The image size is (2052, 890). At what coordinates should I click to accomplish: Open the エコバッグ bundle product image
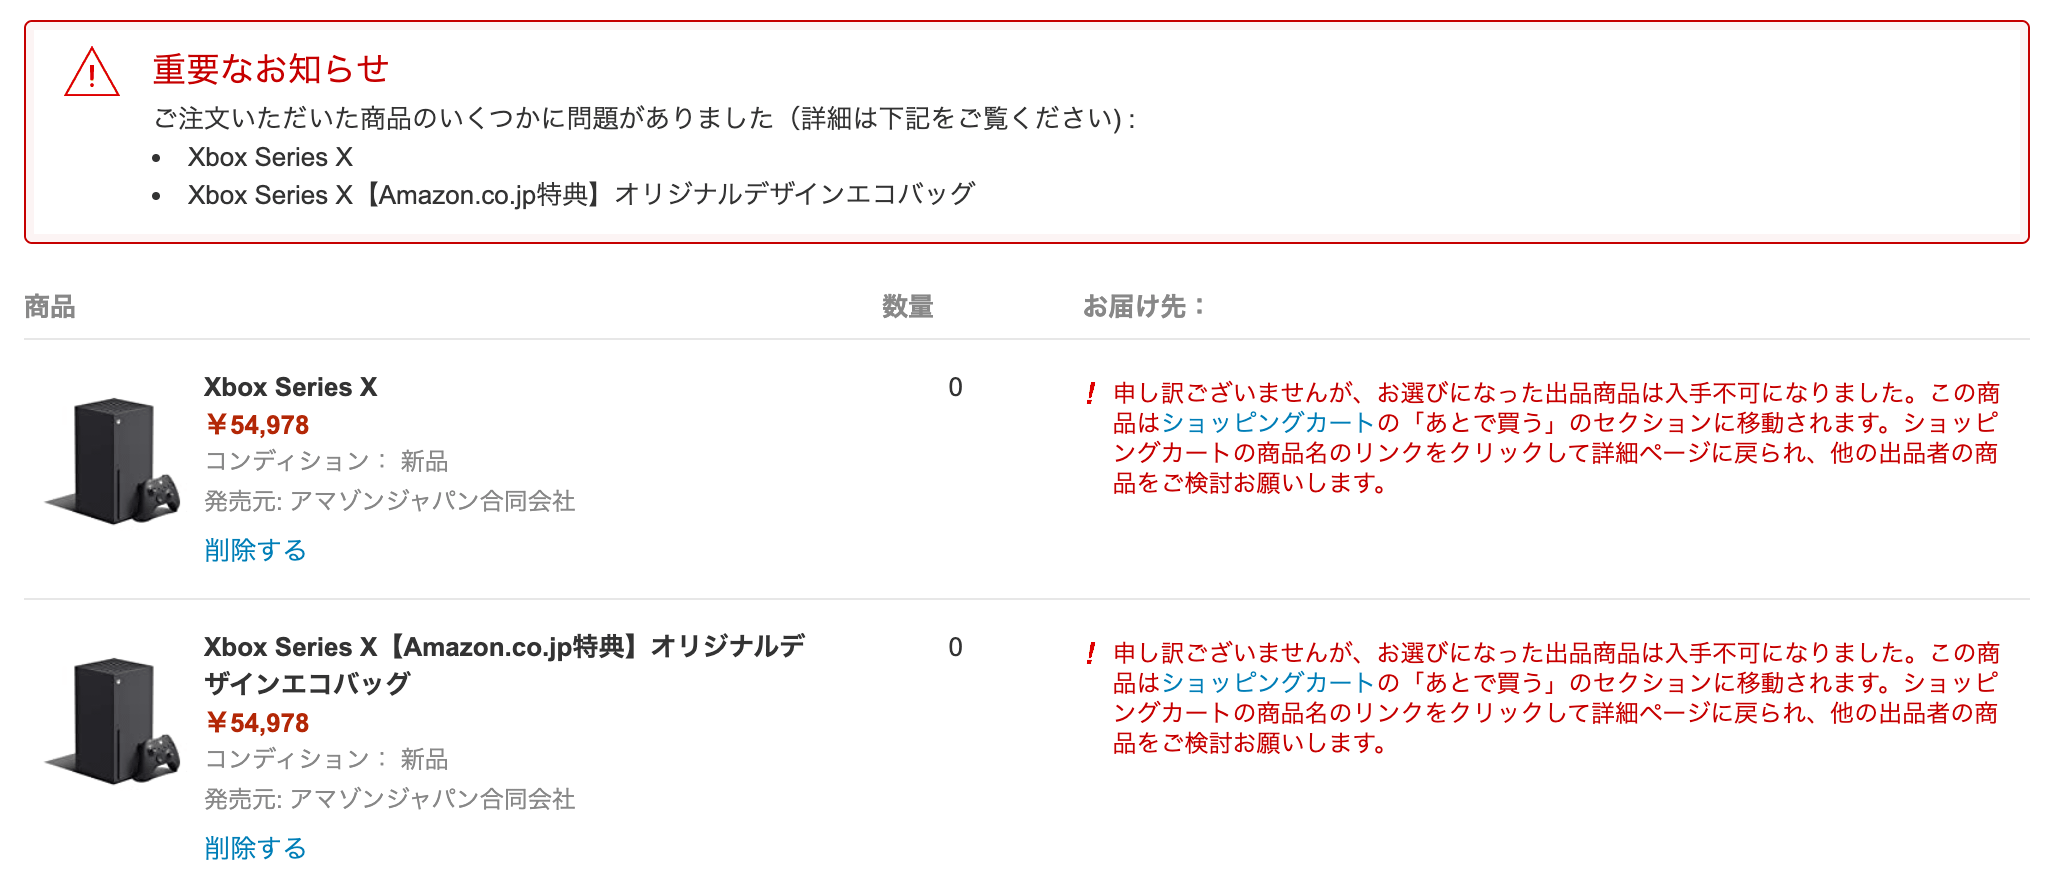pos(113,721)
